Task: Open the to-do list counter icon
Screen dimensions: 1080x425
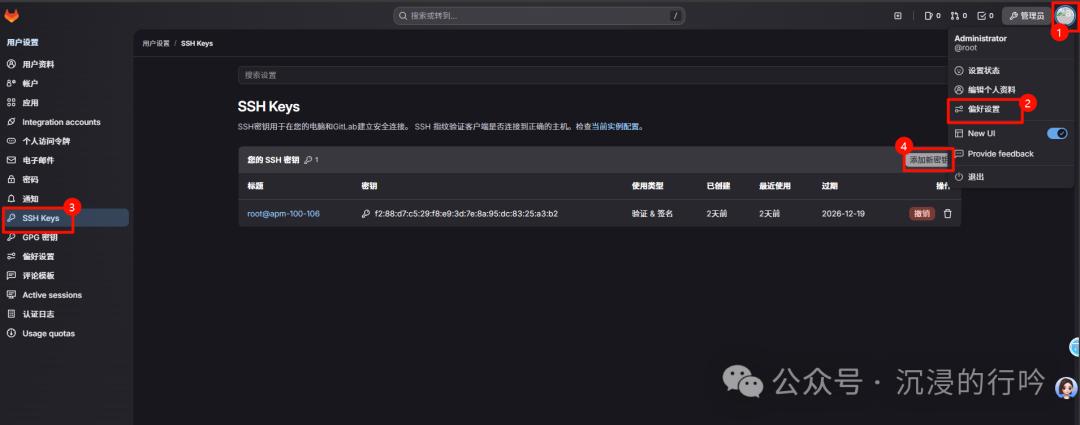Action: tap(985, 15)
